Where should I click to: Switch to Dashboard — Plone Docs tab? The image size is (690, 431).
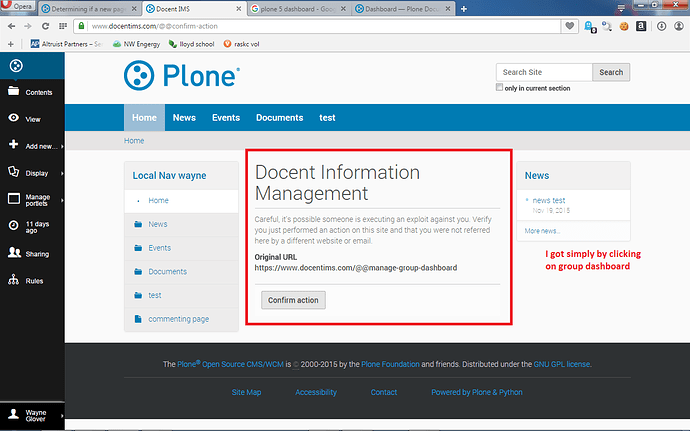[403, 9]
